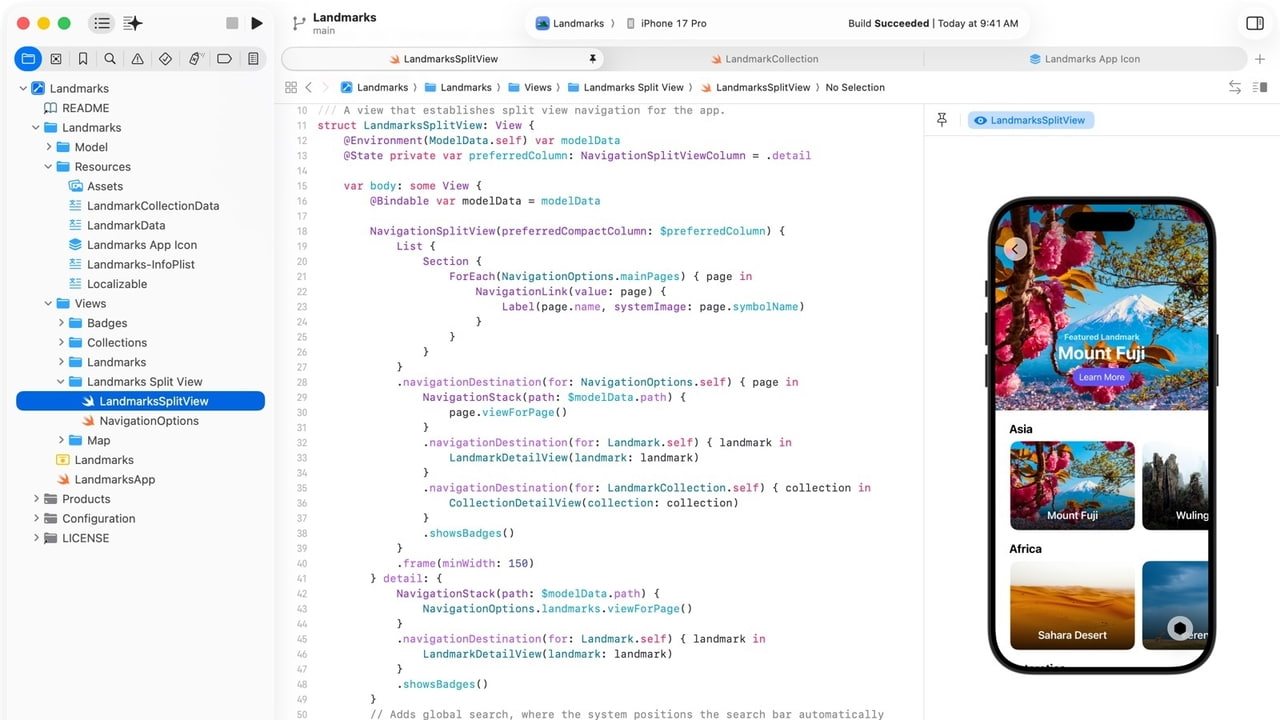Open related items grid menu
This screenshot has height=720, width=1280.
[291, 87]
